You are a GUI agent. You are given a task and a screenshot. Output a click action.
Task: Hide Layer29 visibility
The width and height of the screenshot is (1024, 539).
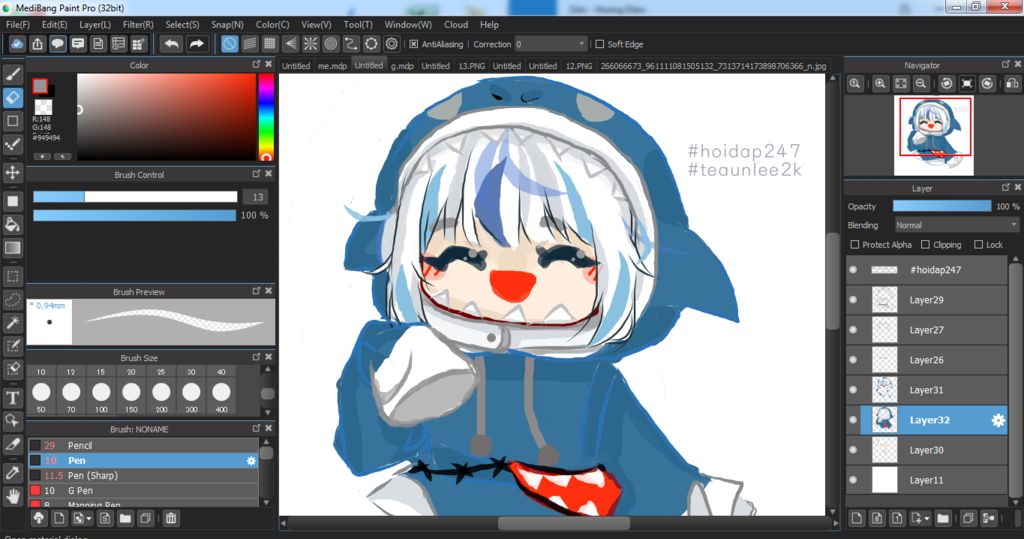click(853, 300)
